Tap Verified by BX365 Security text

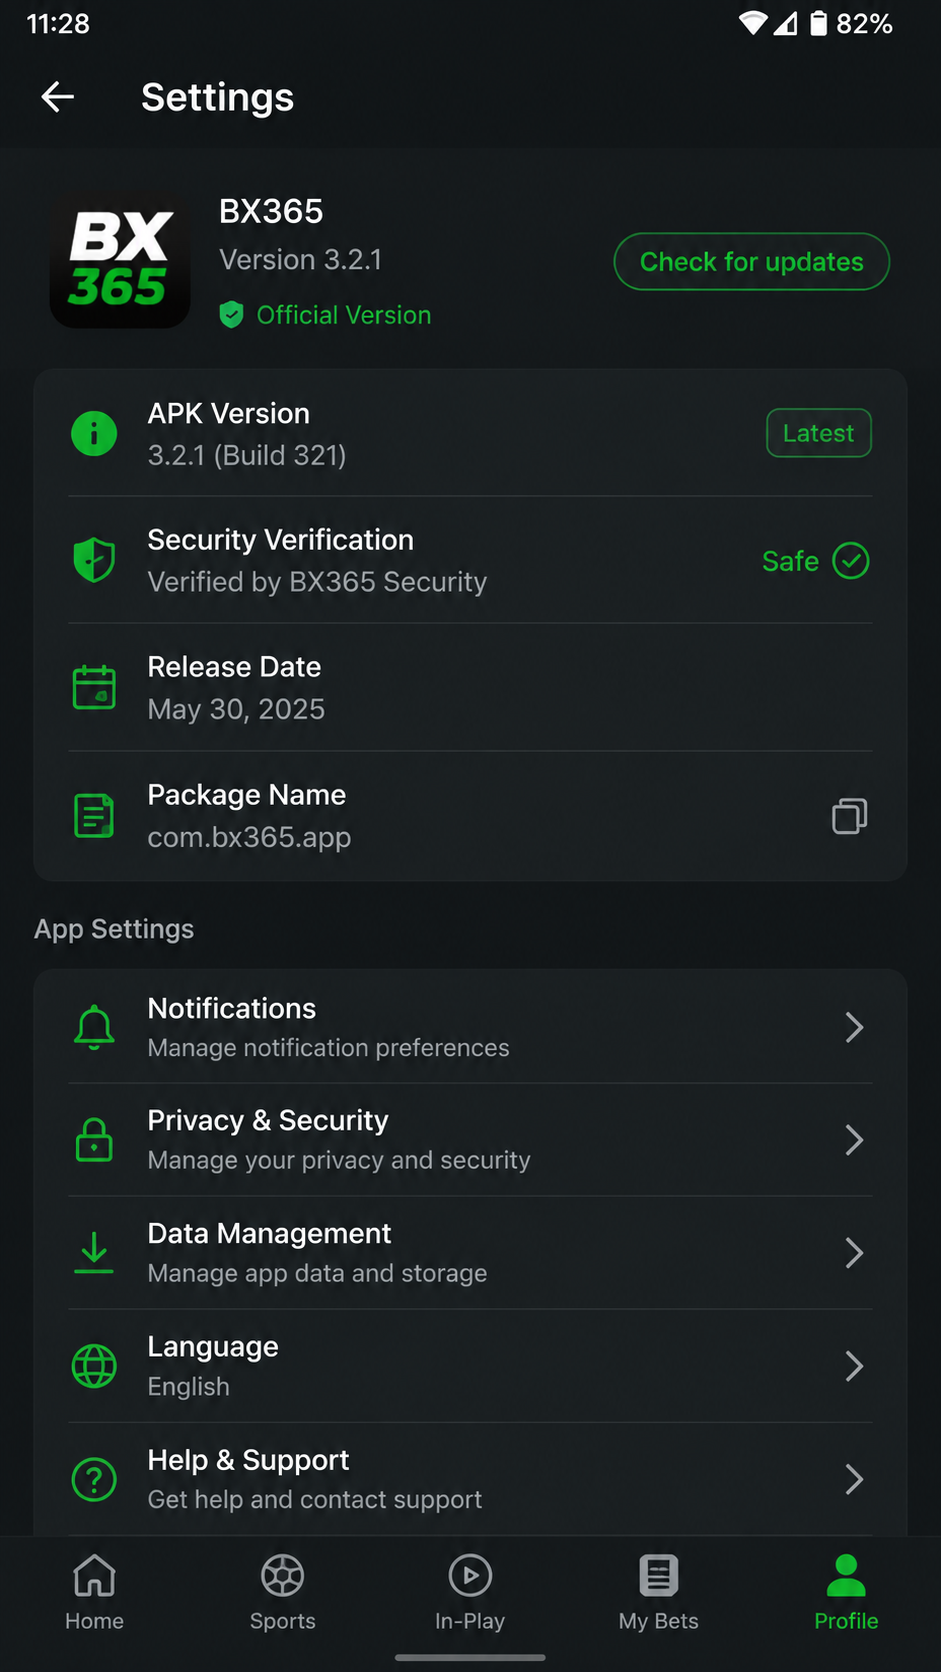[x=317, y=582]
